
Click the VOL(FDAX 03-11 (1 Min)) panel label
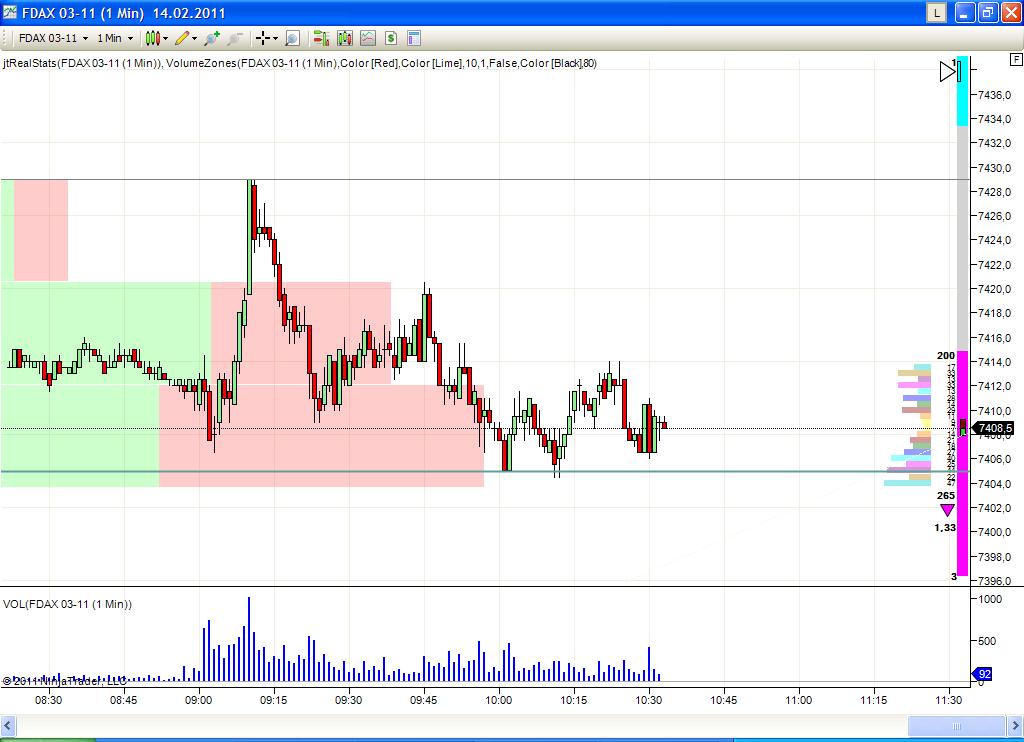[x=67, y=604]
